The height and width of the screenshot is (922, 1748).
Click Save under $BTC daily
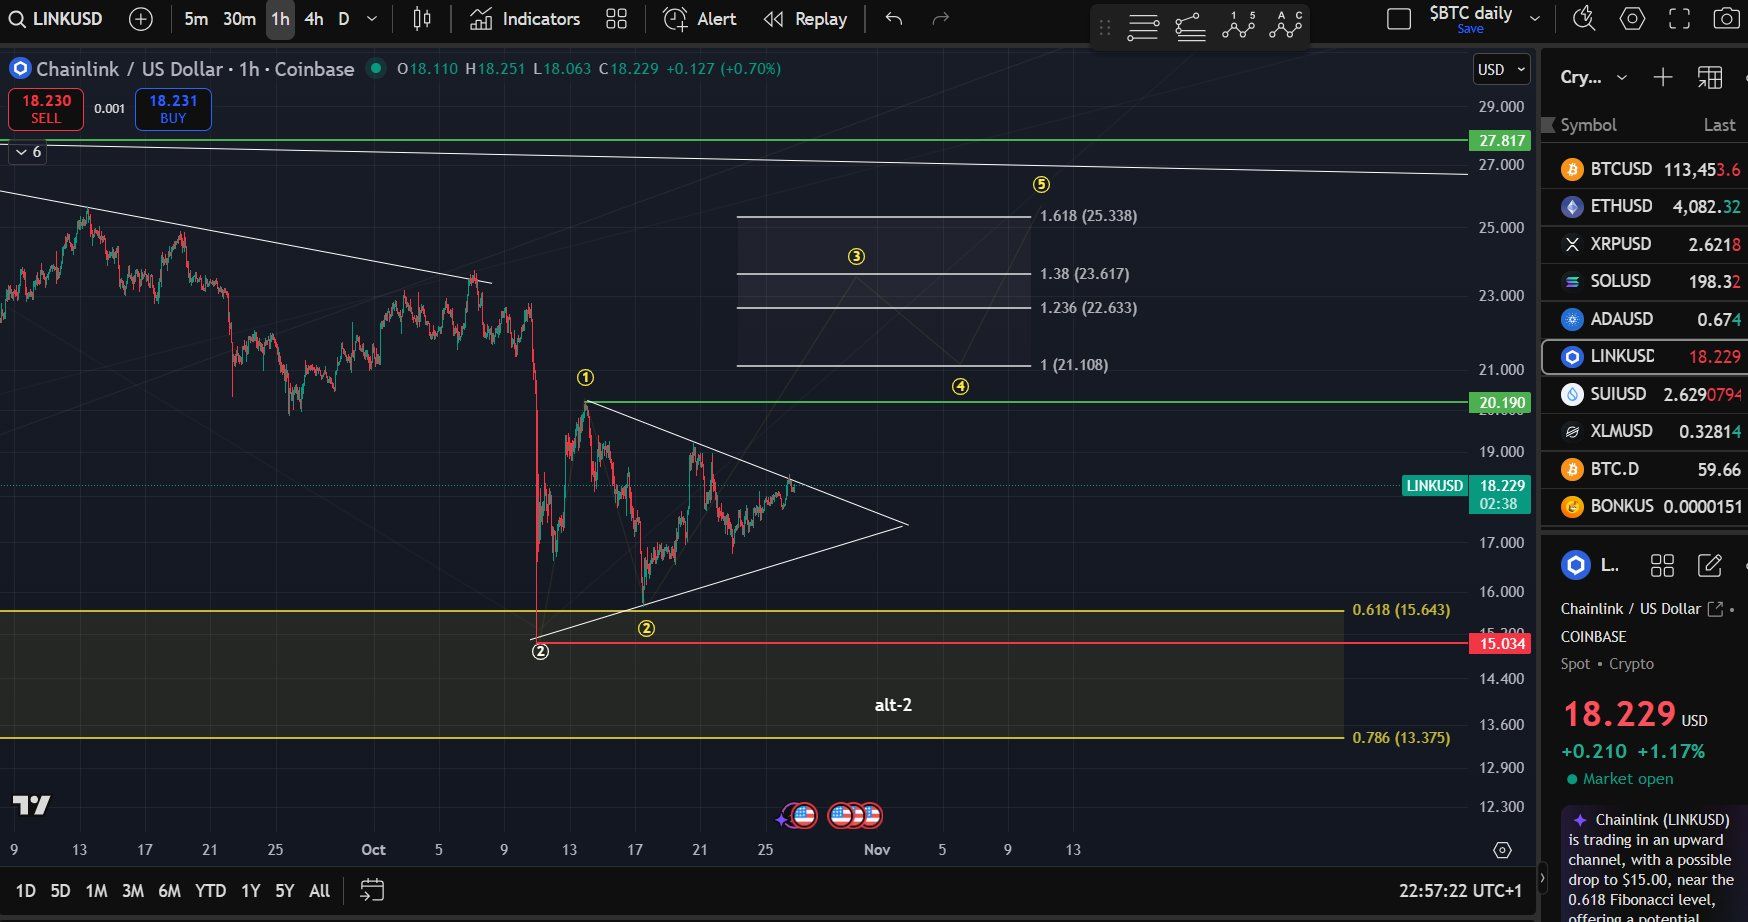coord(1470,29)
